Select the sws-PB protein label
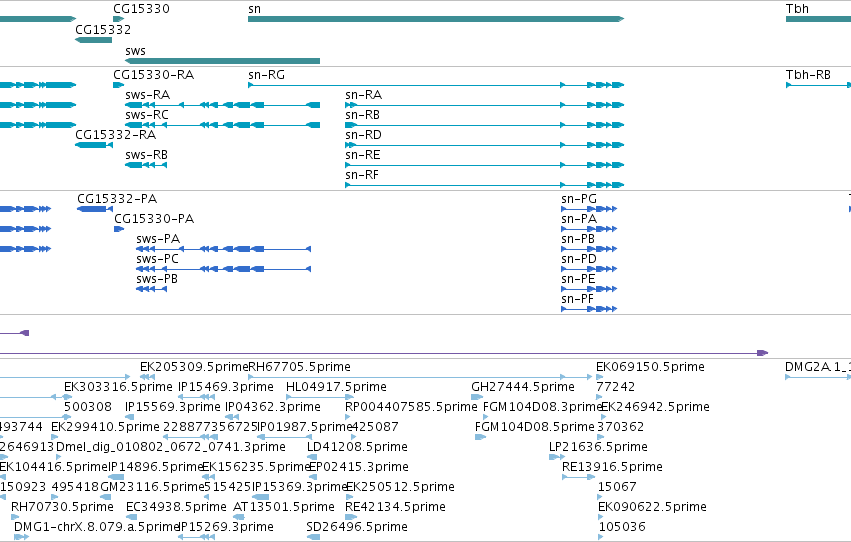This screenshot has width=851, height=542. pos(156,279)
